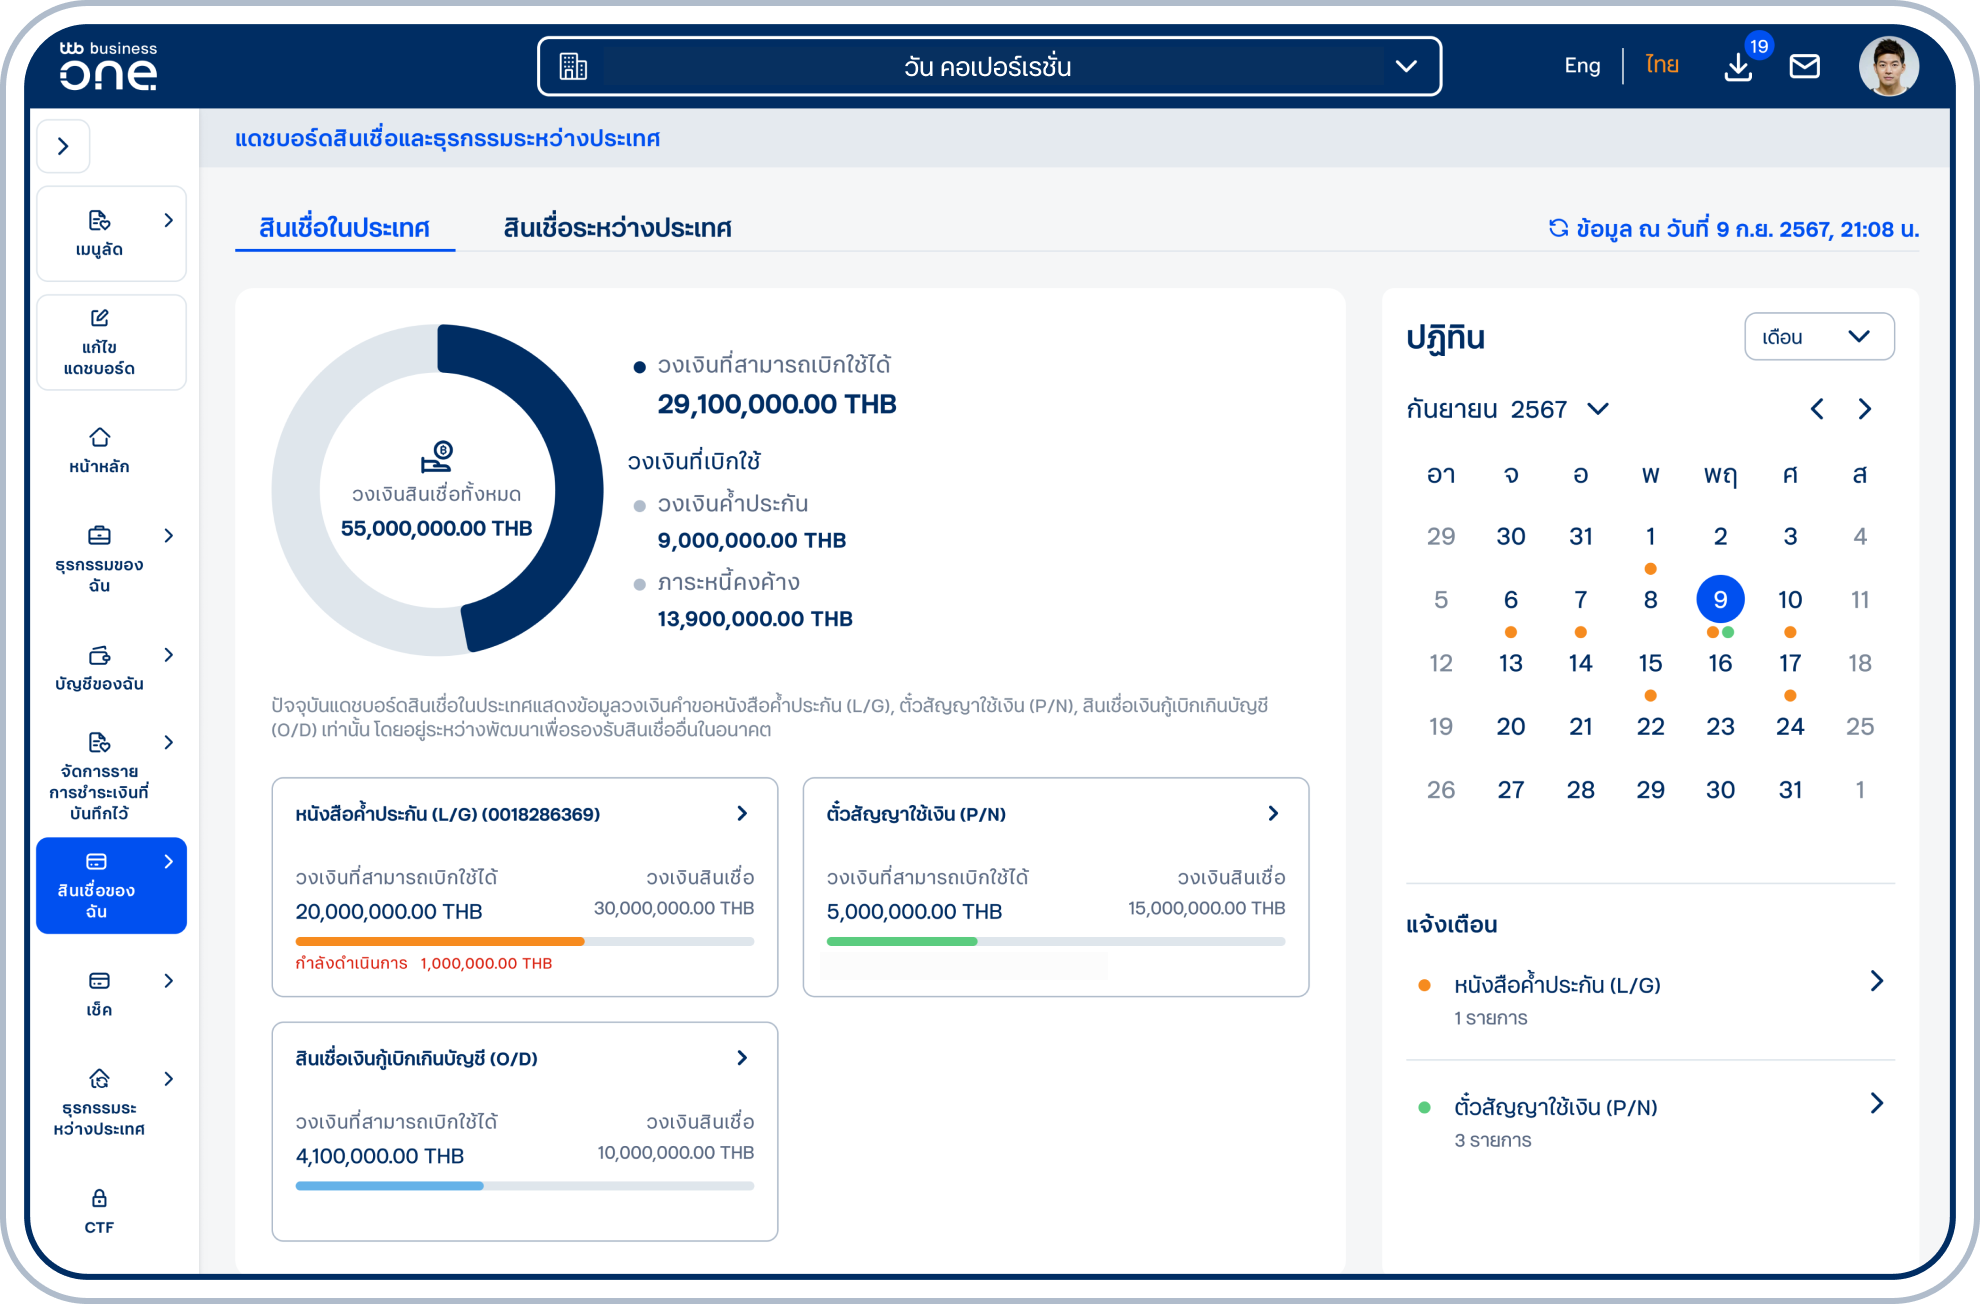Open the download notifications icon

[1738, 67]
